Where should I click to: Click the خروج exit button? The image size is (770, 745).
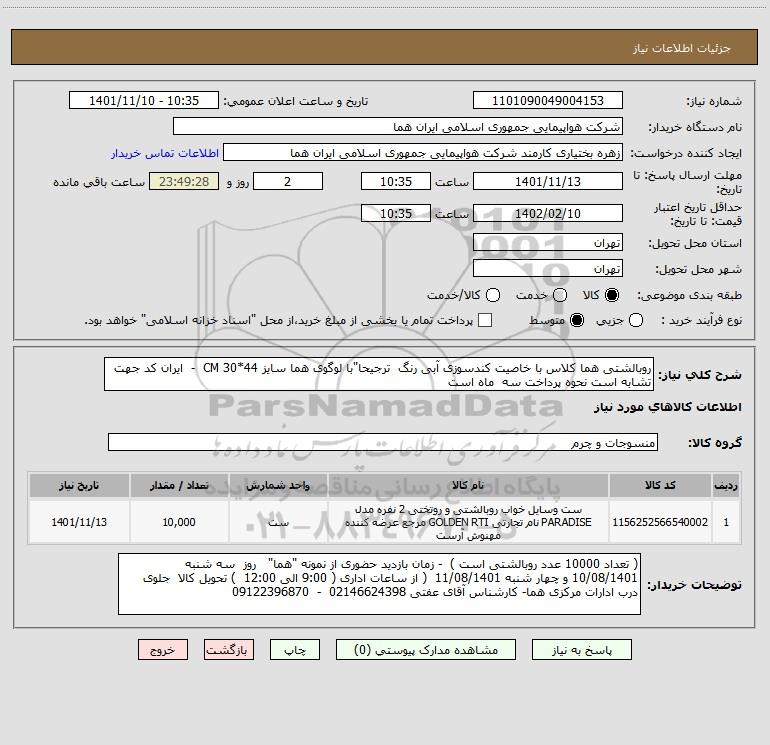(x=163, y=650)
